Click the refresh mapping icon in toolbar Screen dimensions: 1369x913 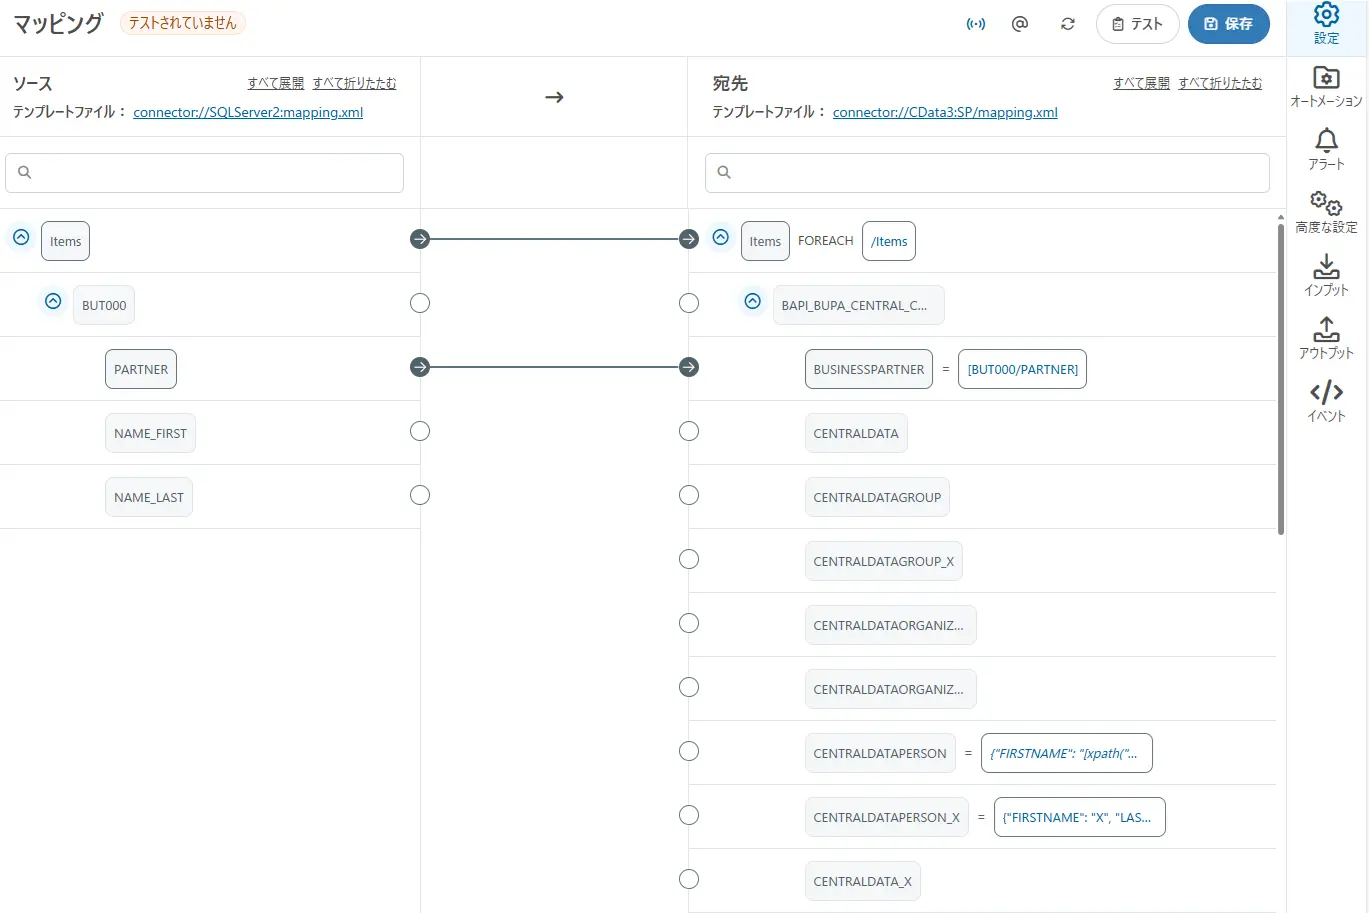pos(1067,23)
